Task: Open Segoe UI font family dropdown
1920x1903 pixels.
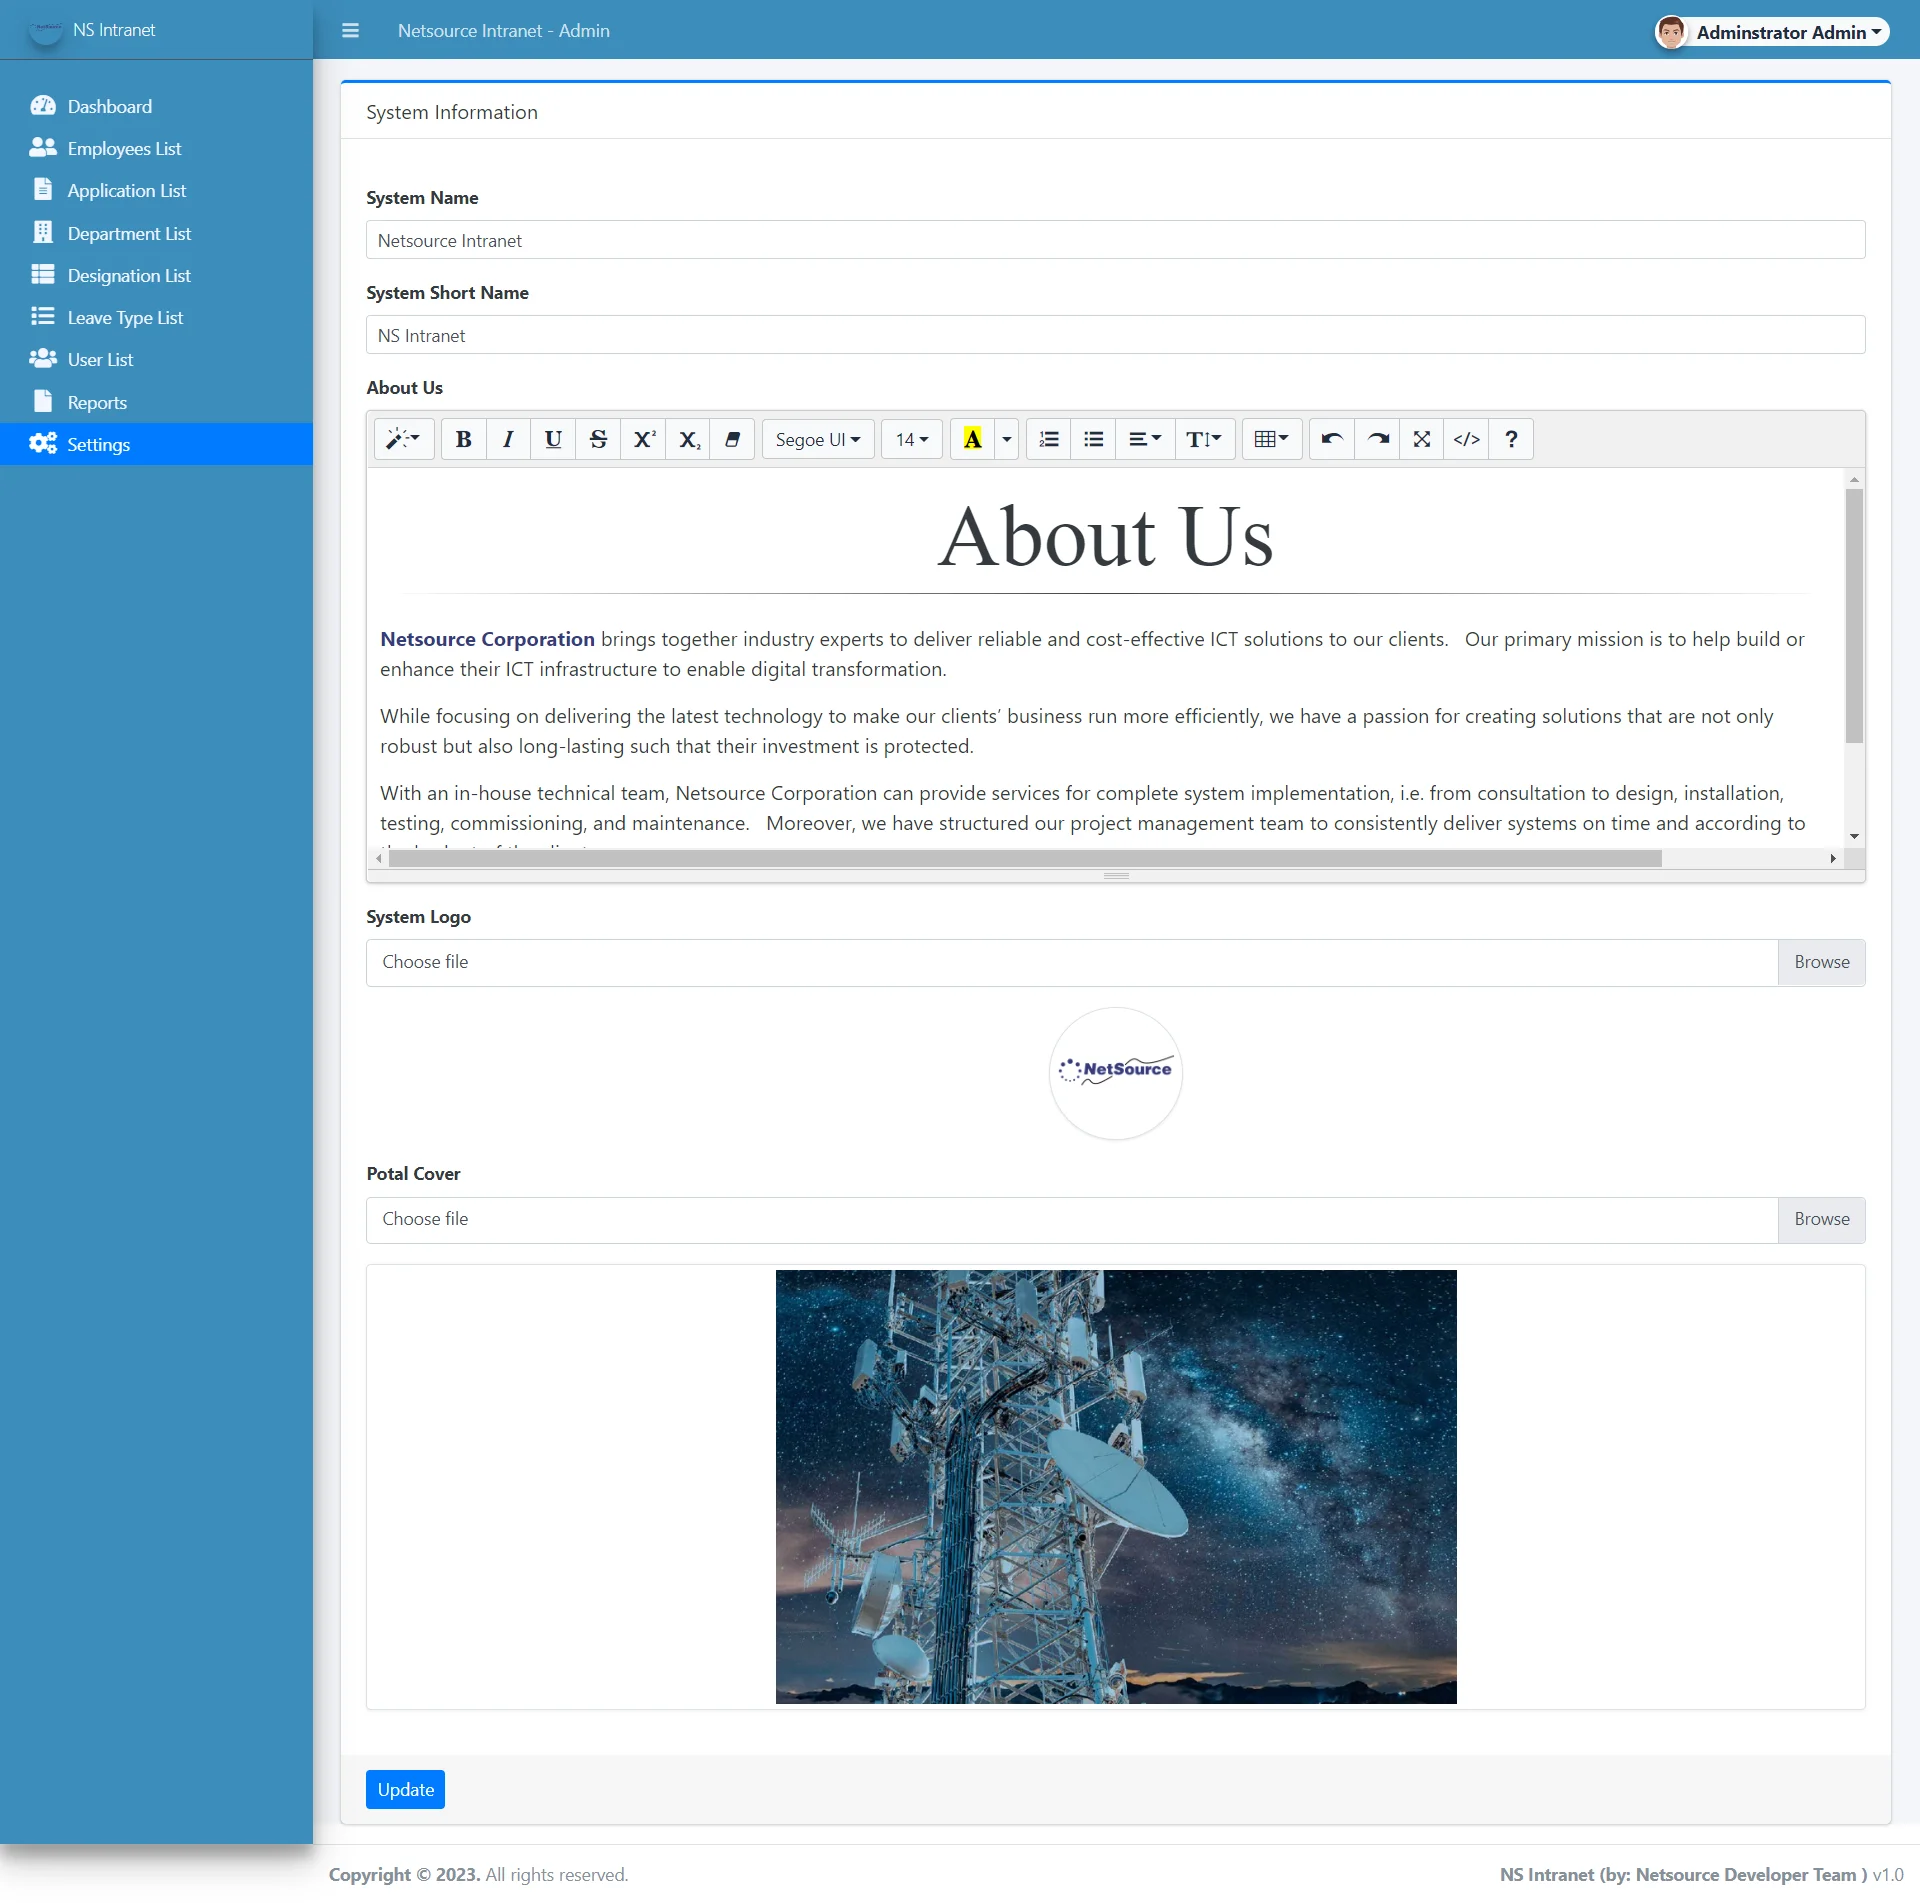Action: tap(817, 439)
